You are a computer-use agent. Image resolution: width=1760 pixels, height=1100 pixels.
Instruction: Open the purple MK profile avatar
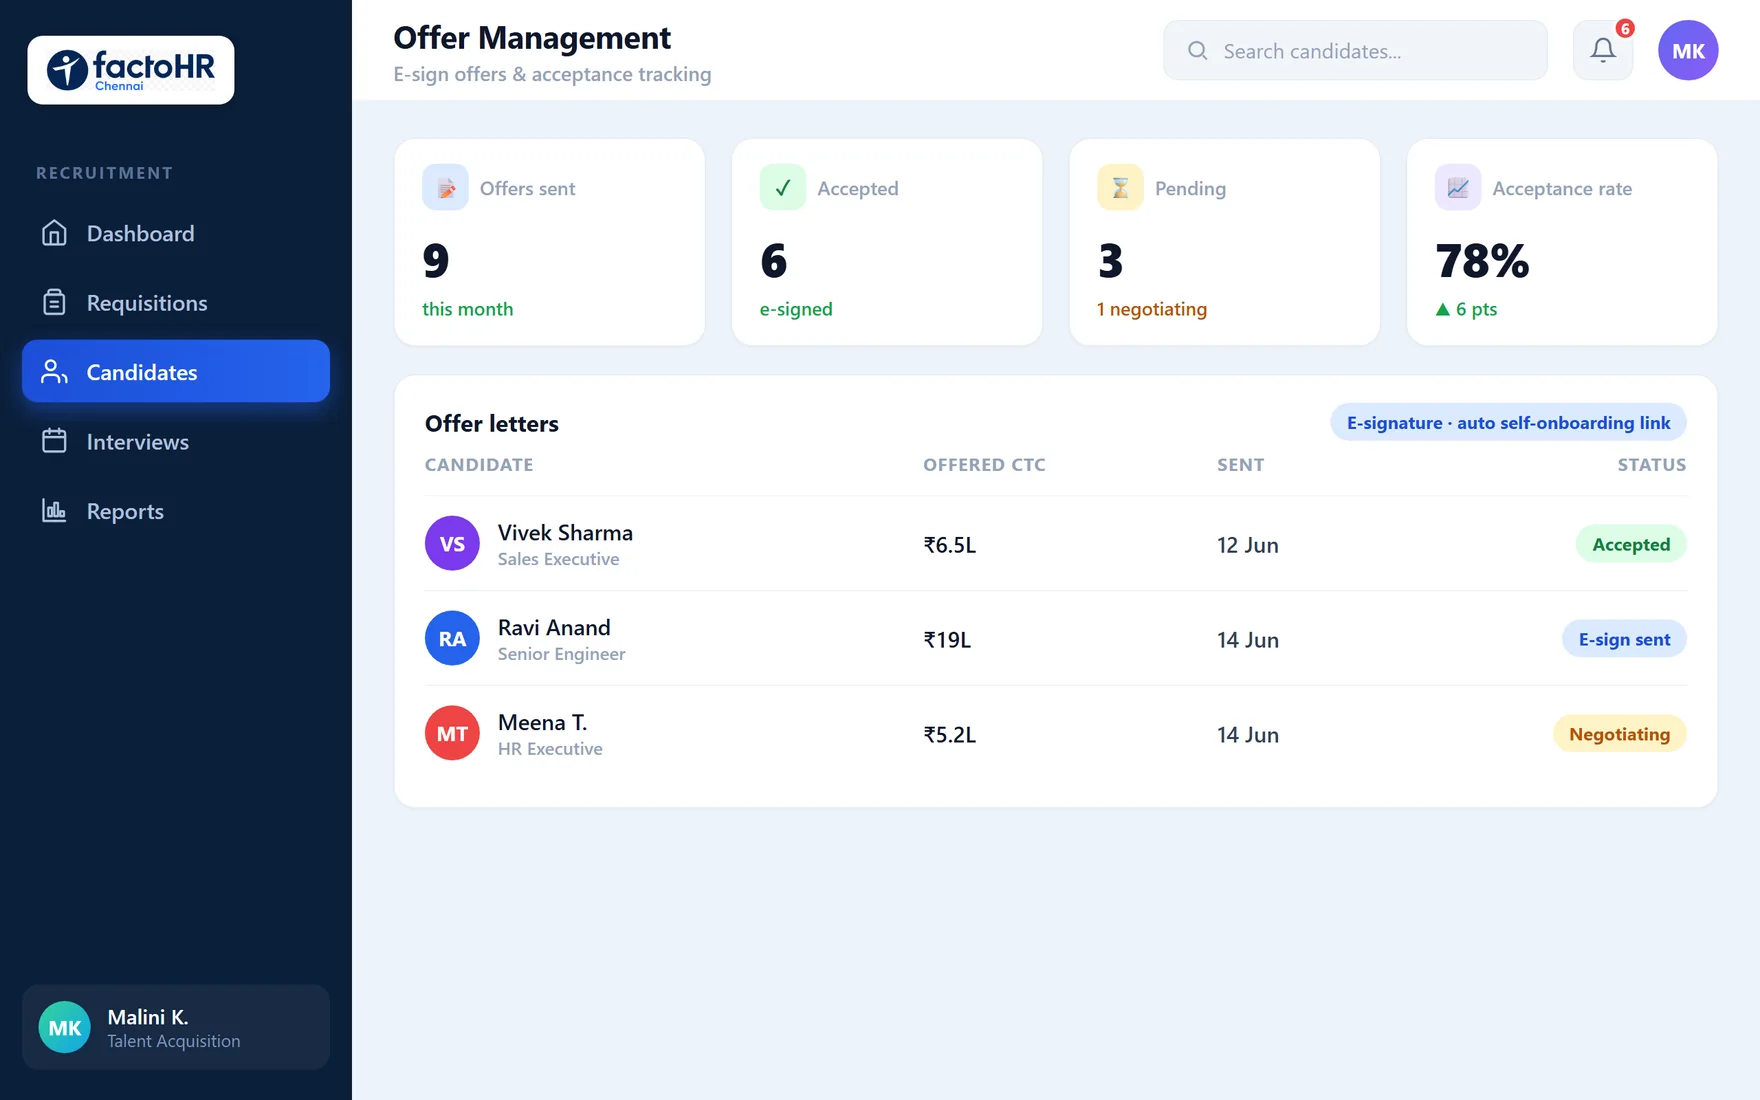click(1688, 50)
